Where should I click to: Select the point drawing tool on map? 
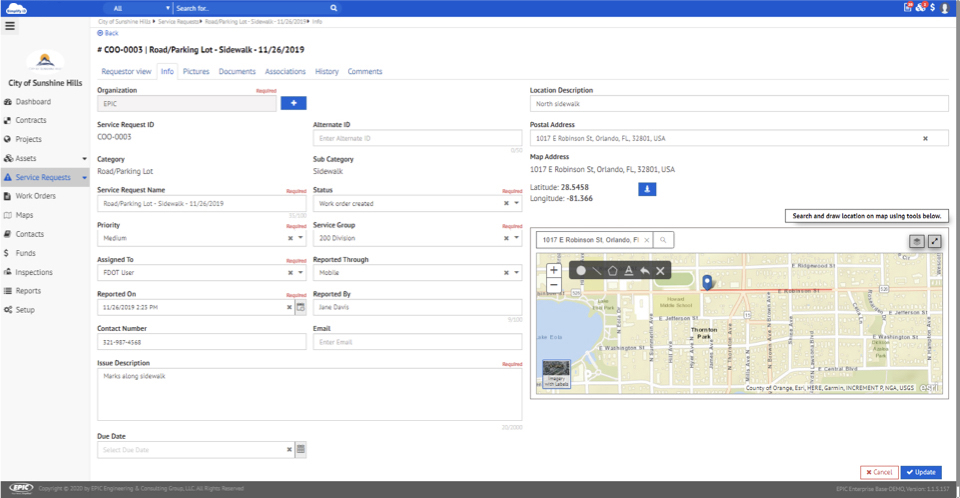580,271
